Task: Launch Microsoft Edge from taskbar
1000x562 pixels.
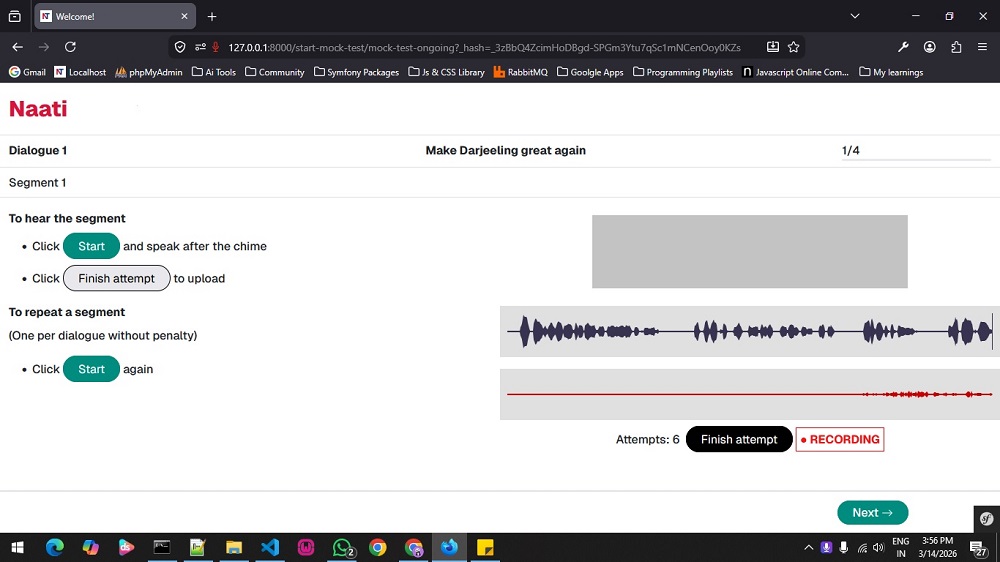Action: point(55,547)
